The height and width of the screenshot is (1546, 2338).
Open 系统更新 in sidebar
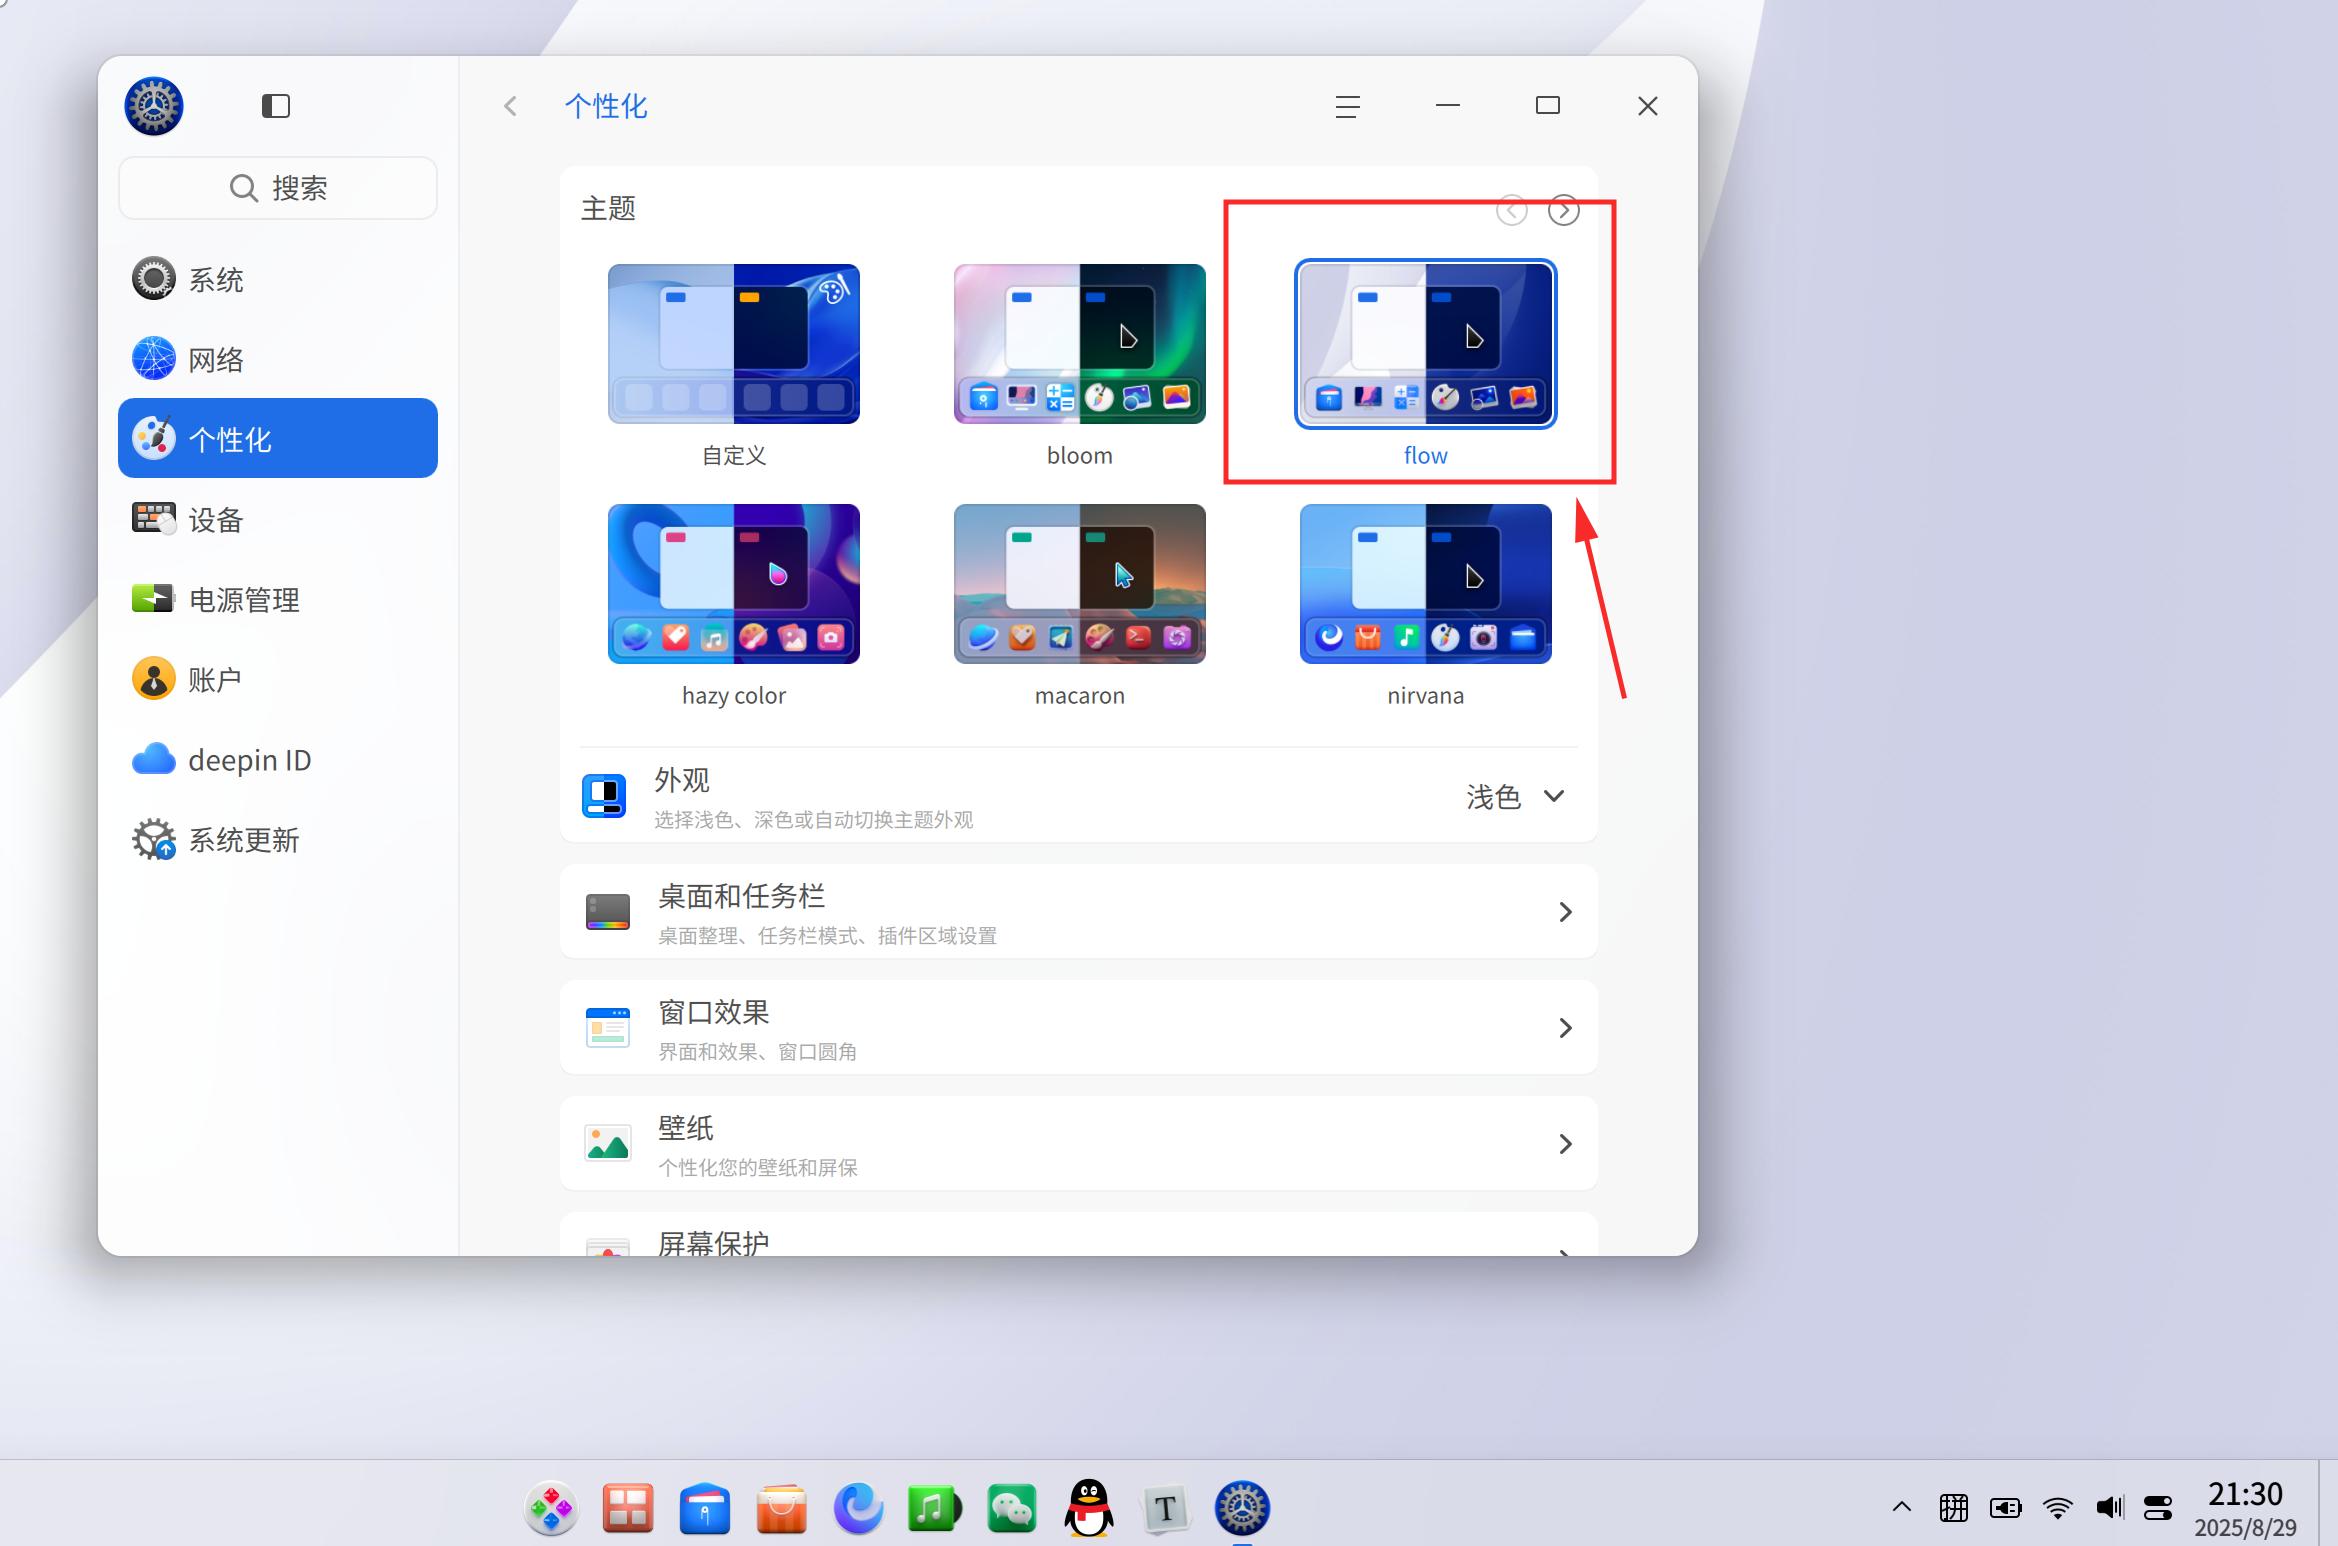[278, 840]
